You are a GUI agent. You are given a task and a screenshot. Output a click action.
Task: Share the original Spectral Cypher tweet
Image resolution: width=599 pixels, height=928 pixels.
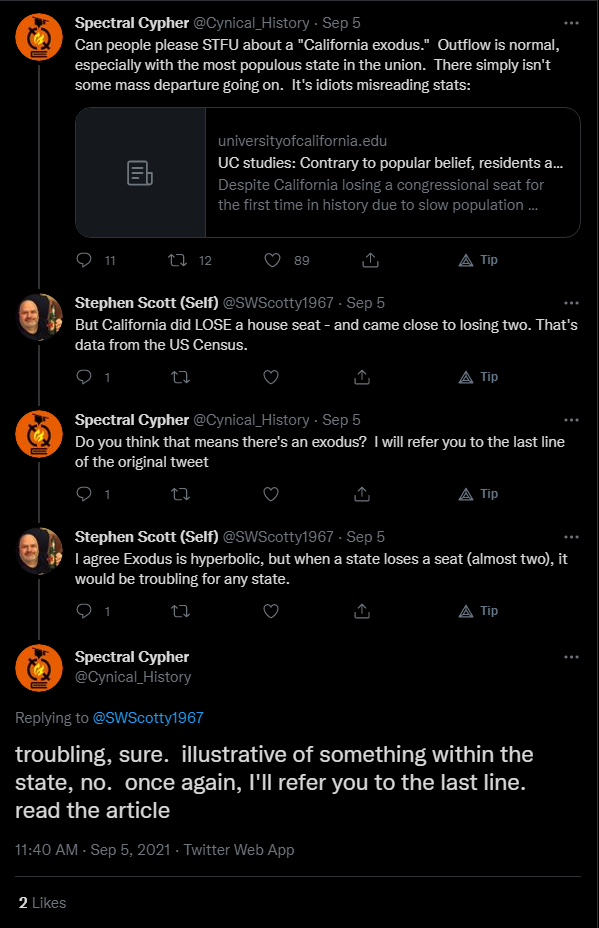click(371, 260)
